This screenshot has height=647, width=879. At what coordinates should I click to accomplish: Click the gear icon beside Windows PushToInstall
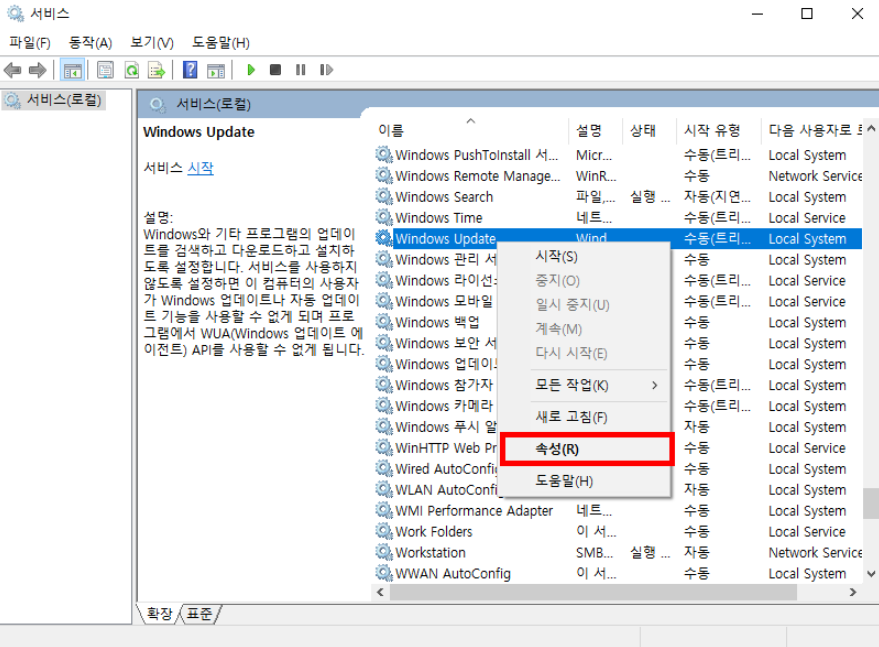(384, 154)
